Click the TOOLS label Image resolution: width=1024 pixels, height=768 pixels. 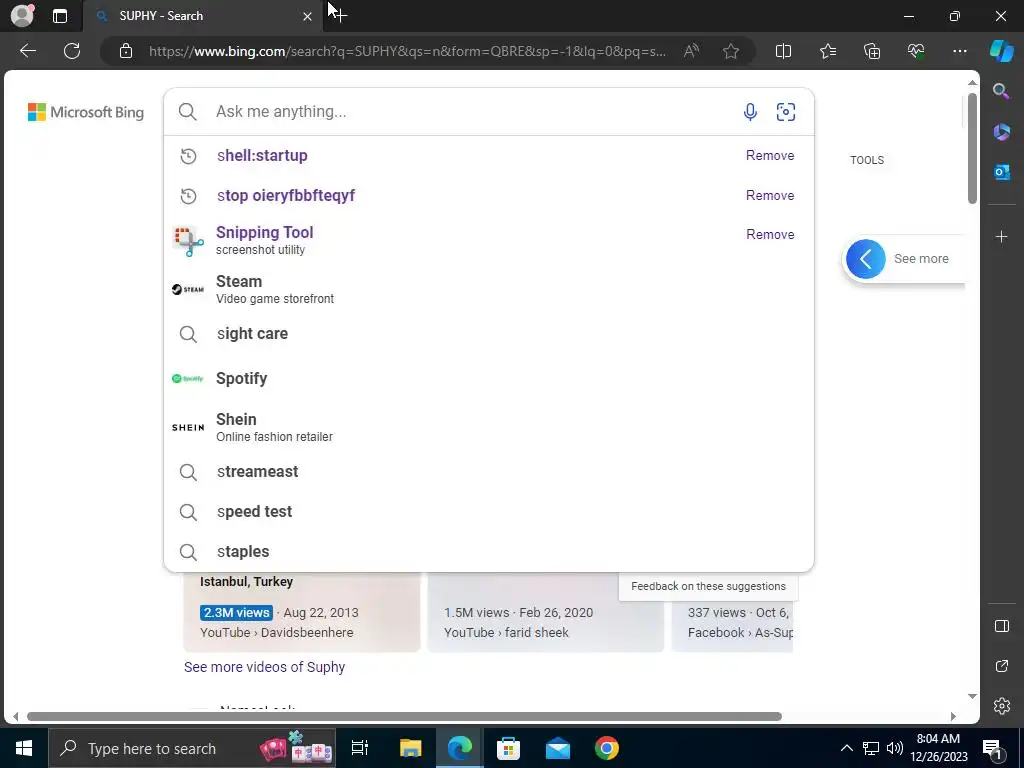[x=867, y=160]
